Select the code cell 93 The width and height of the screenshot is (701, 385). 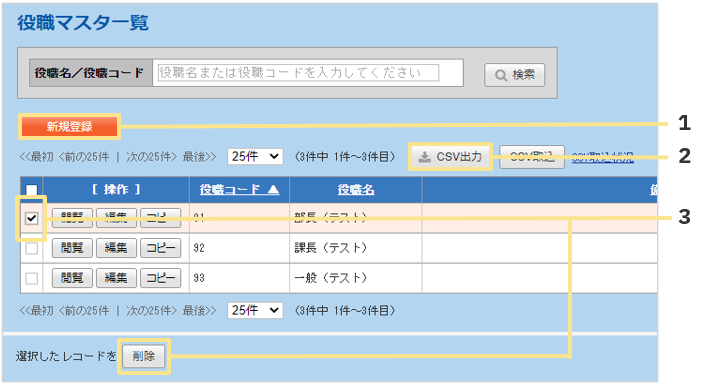(239, 278)
